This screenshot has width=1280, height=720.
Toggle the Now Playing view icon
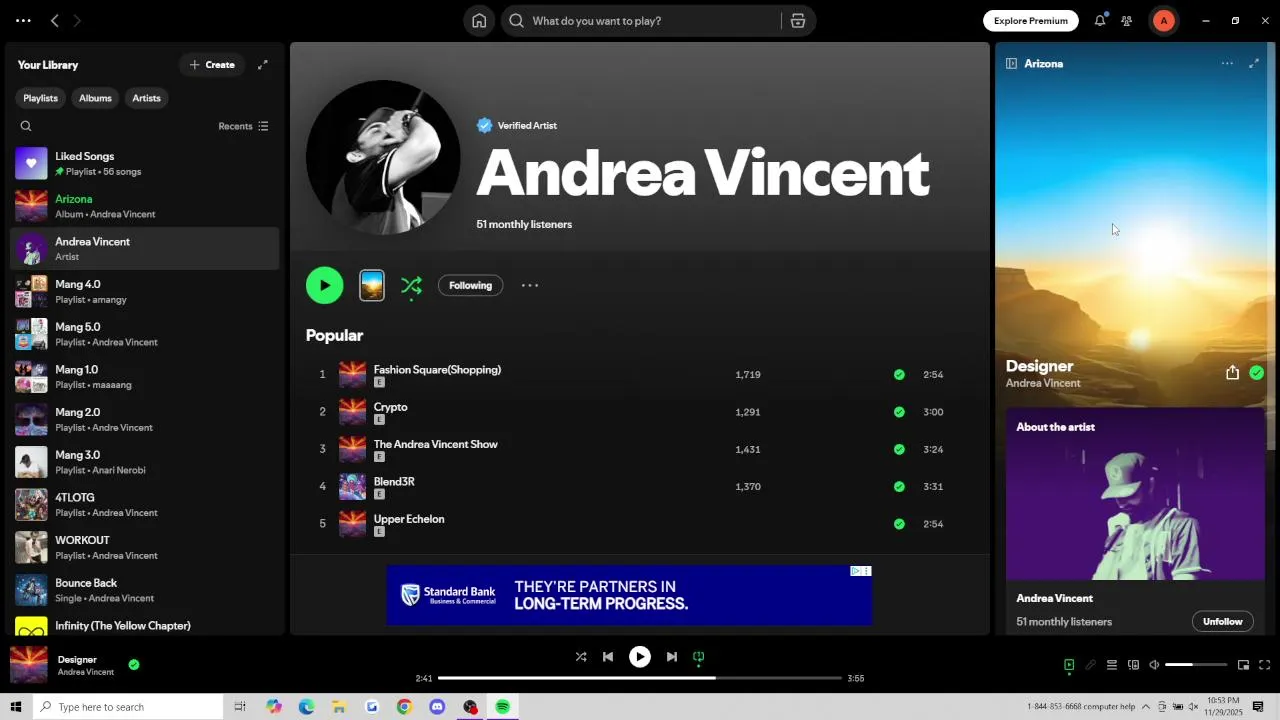tap(1069, 665)
